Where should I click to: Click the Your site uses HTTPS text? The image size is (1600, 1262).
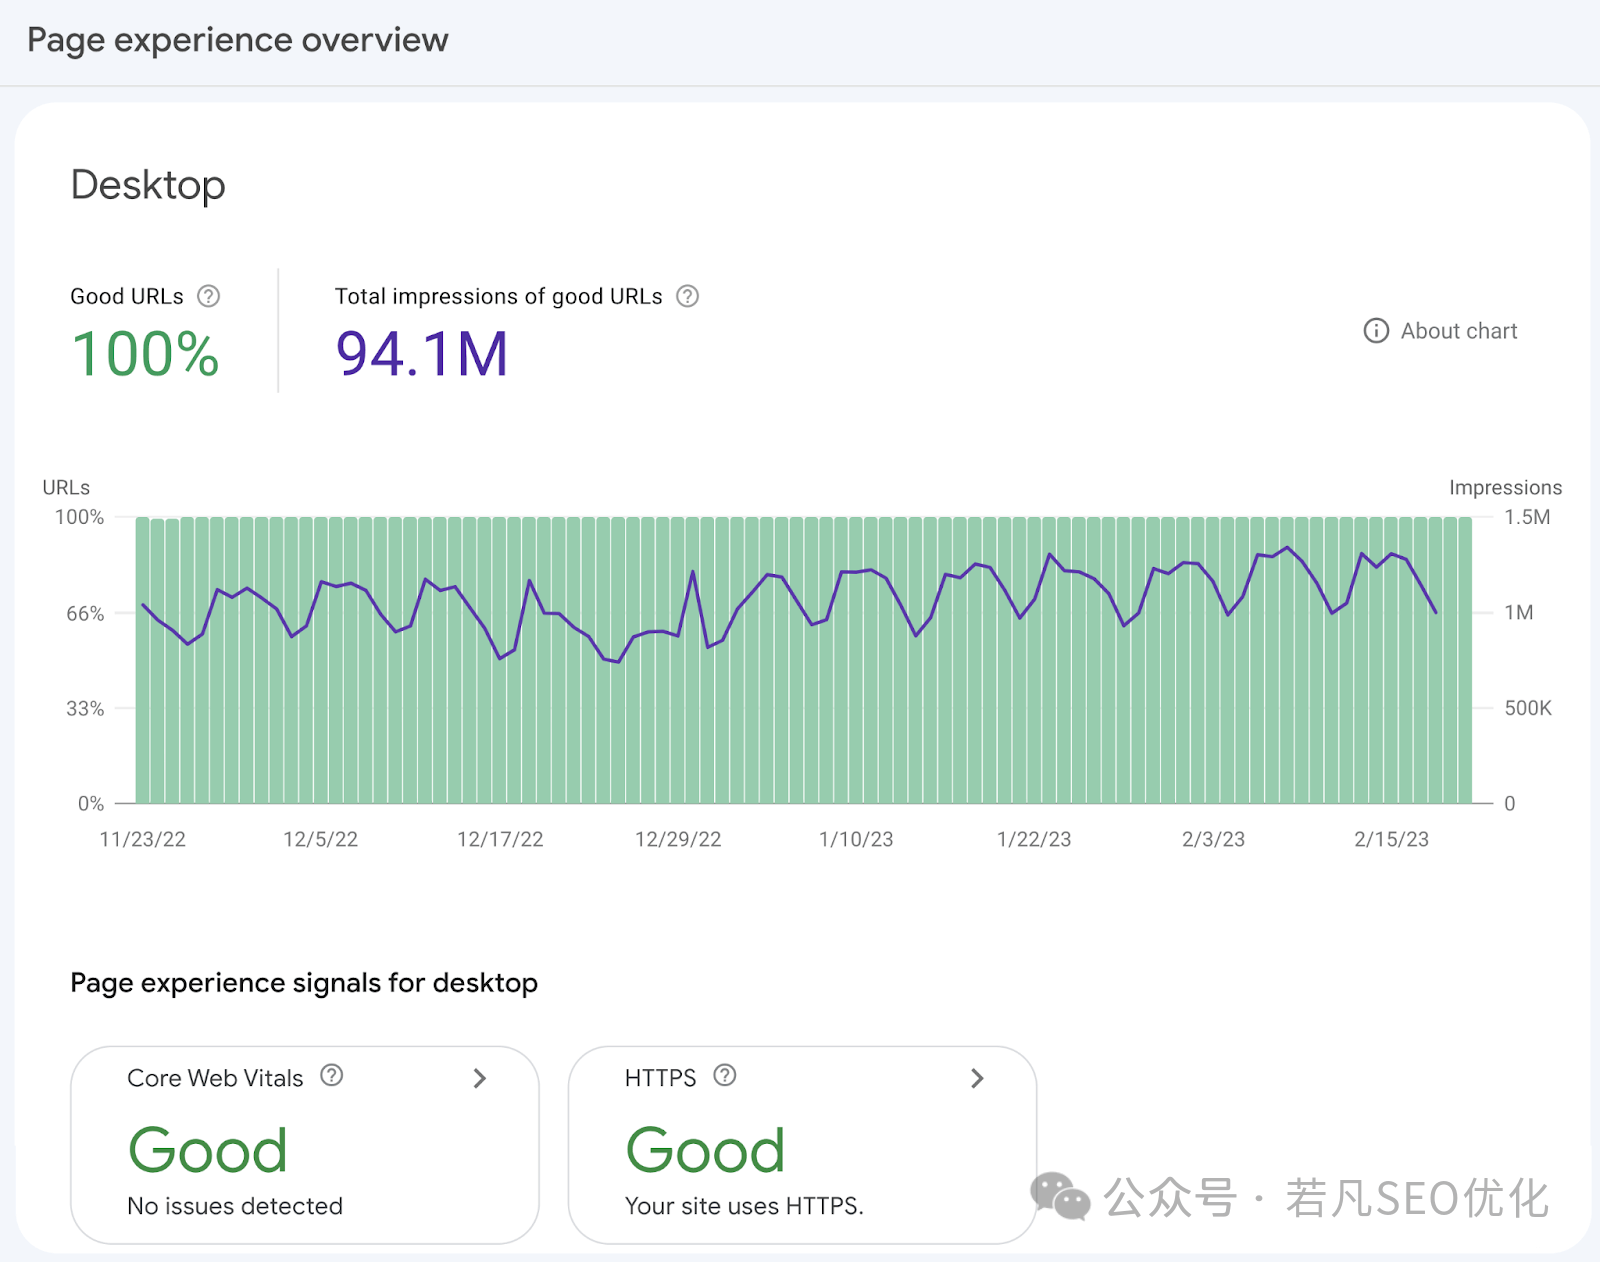[744, 1206]
